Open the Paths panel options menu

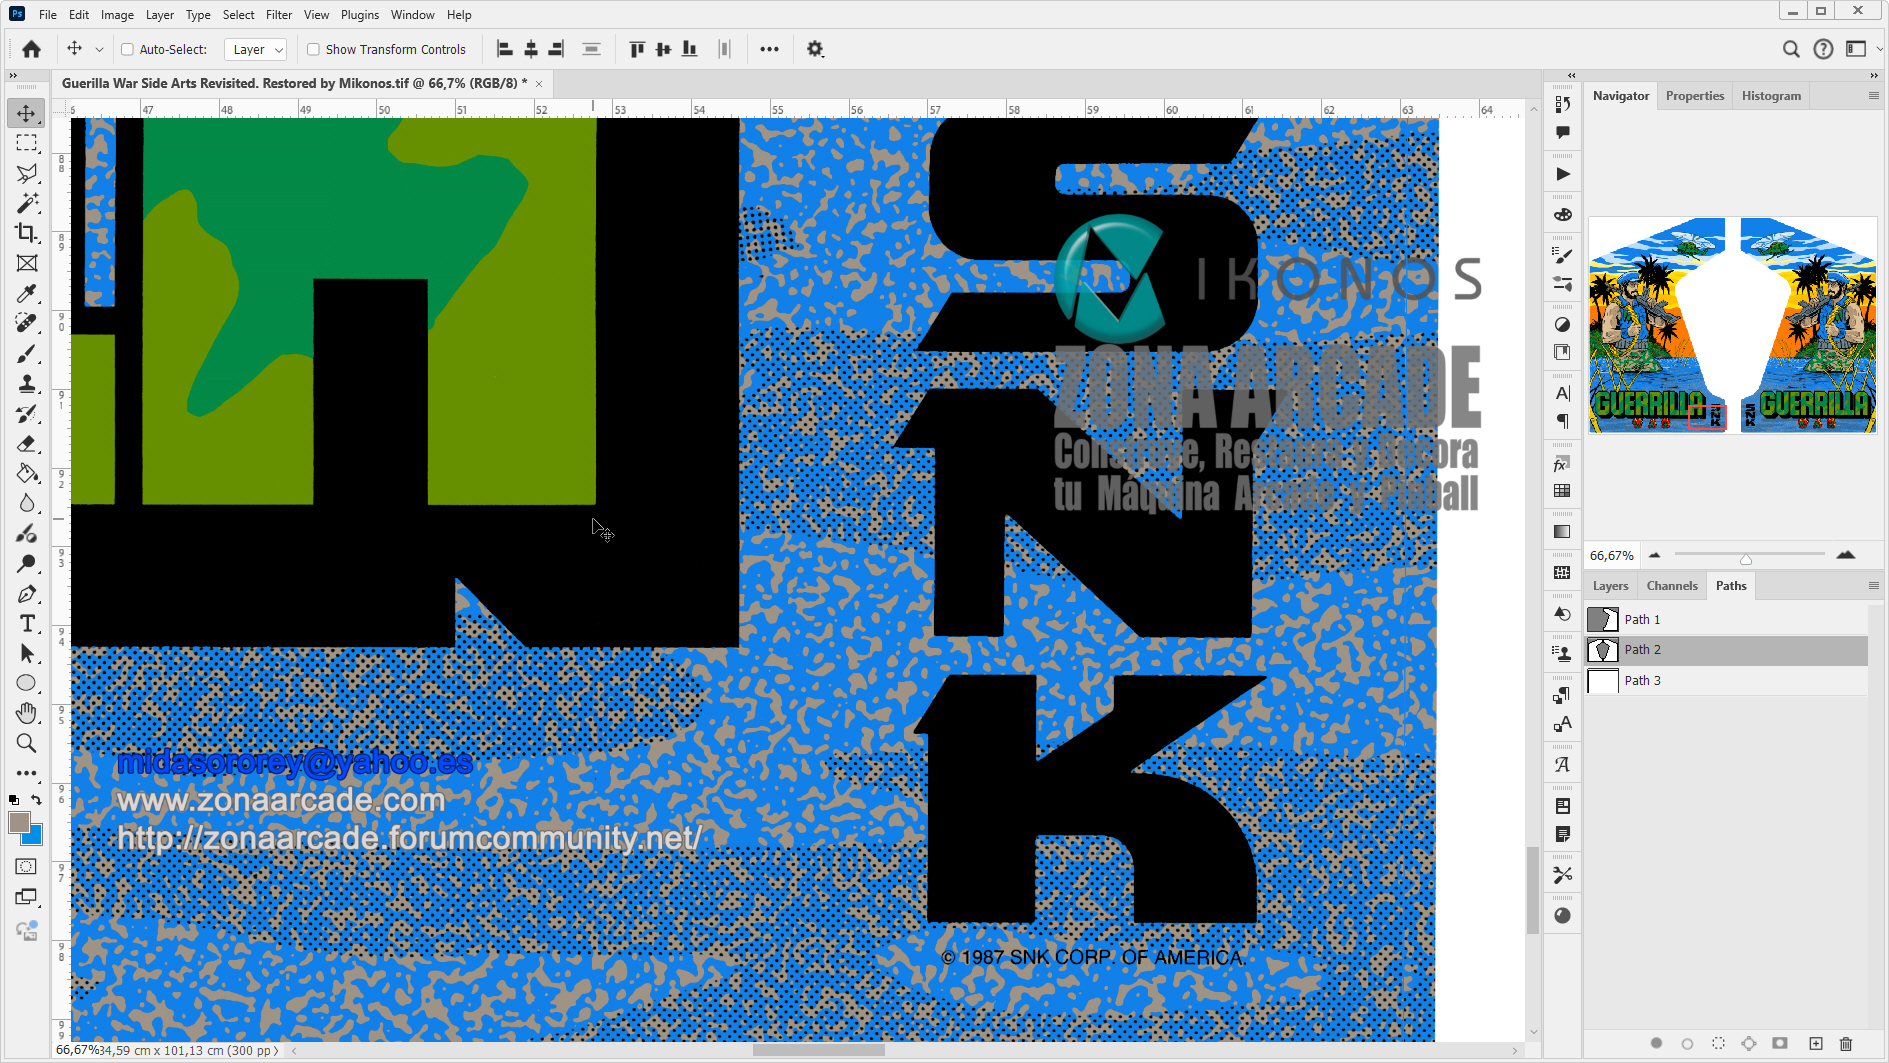point(1873,586)
